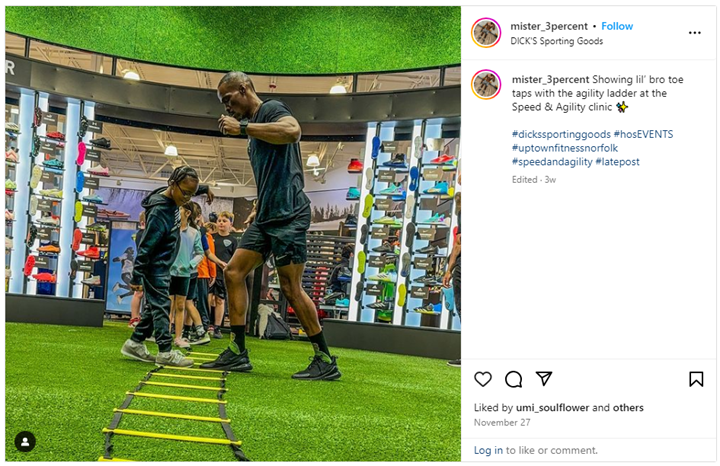Open umi_soulflower profile from likes

552,408
